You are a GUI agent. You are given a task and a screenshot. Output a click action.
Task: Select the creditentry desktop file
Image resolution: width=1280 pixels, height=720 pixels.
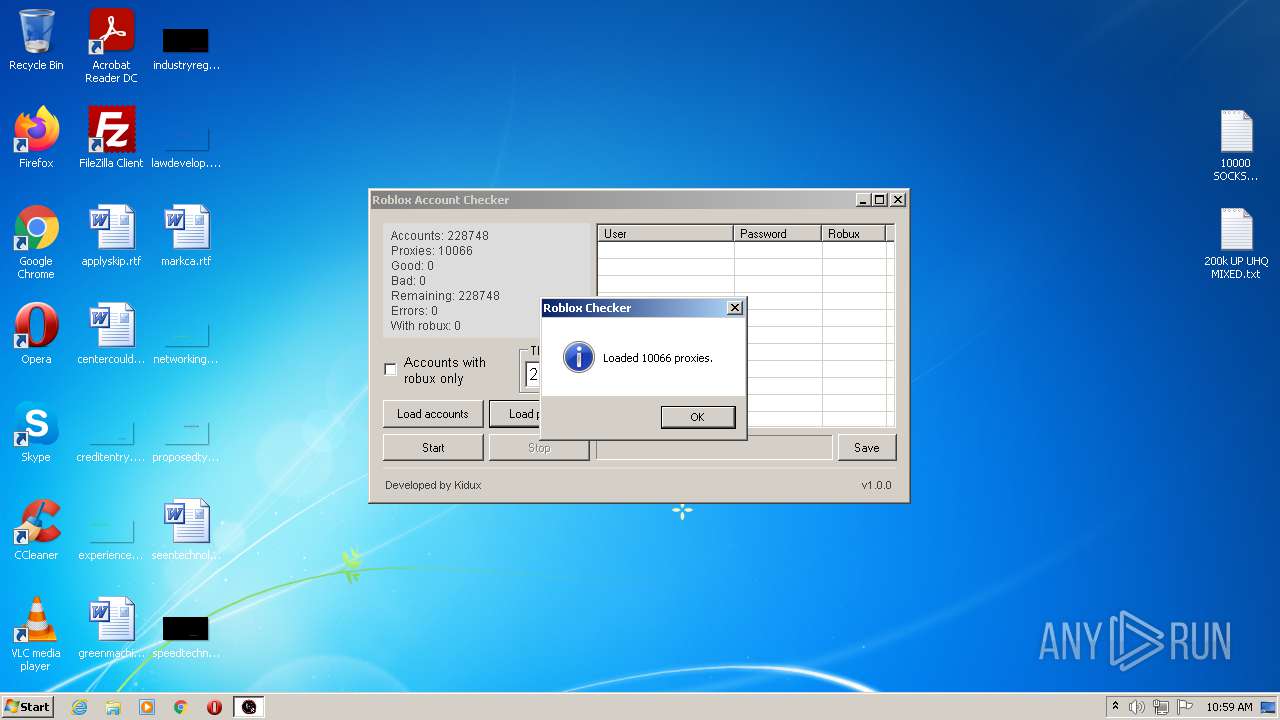(111, 438)
